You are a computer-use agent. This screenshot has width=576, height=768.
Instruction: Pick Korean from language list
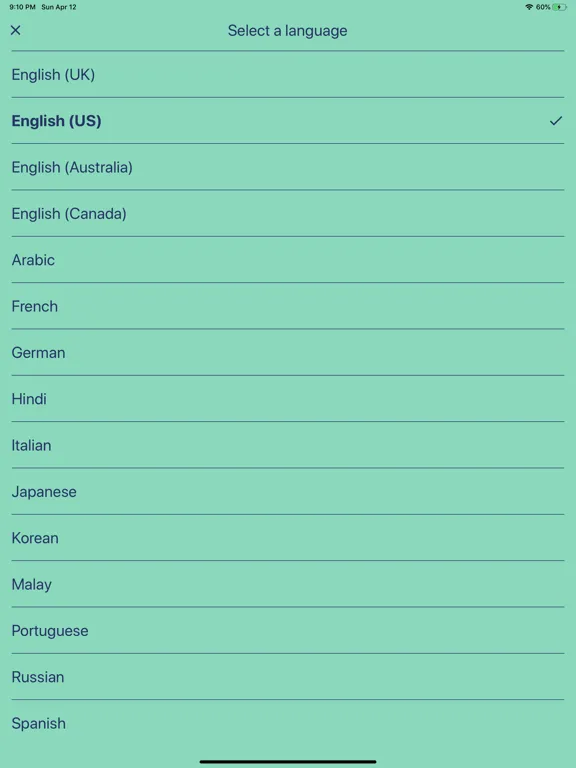click(288, 538)
